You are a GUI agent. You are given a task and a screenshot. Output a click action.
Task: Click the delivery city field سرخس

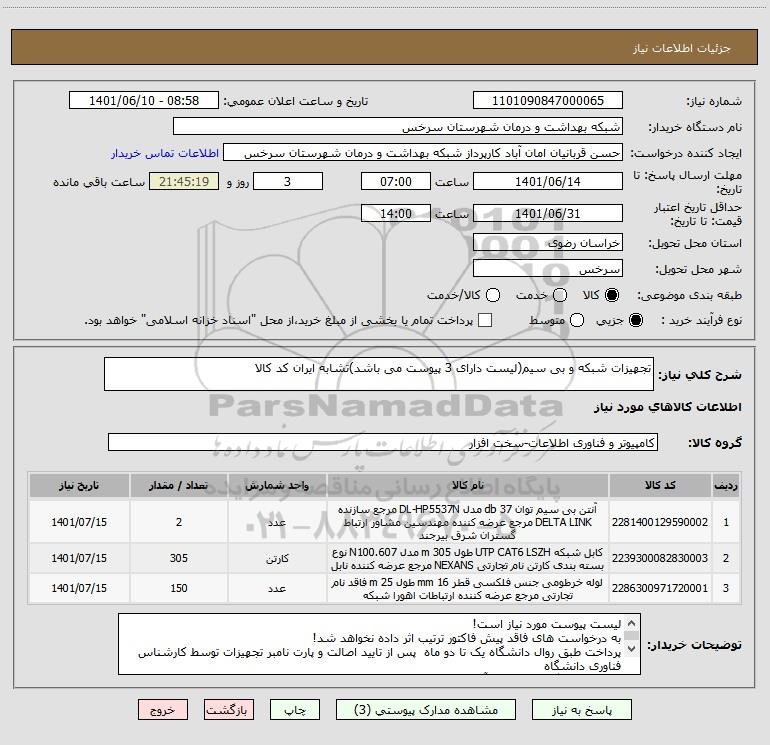click(548, 269)
